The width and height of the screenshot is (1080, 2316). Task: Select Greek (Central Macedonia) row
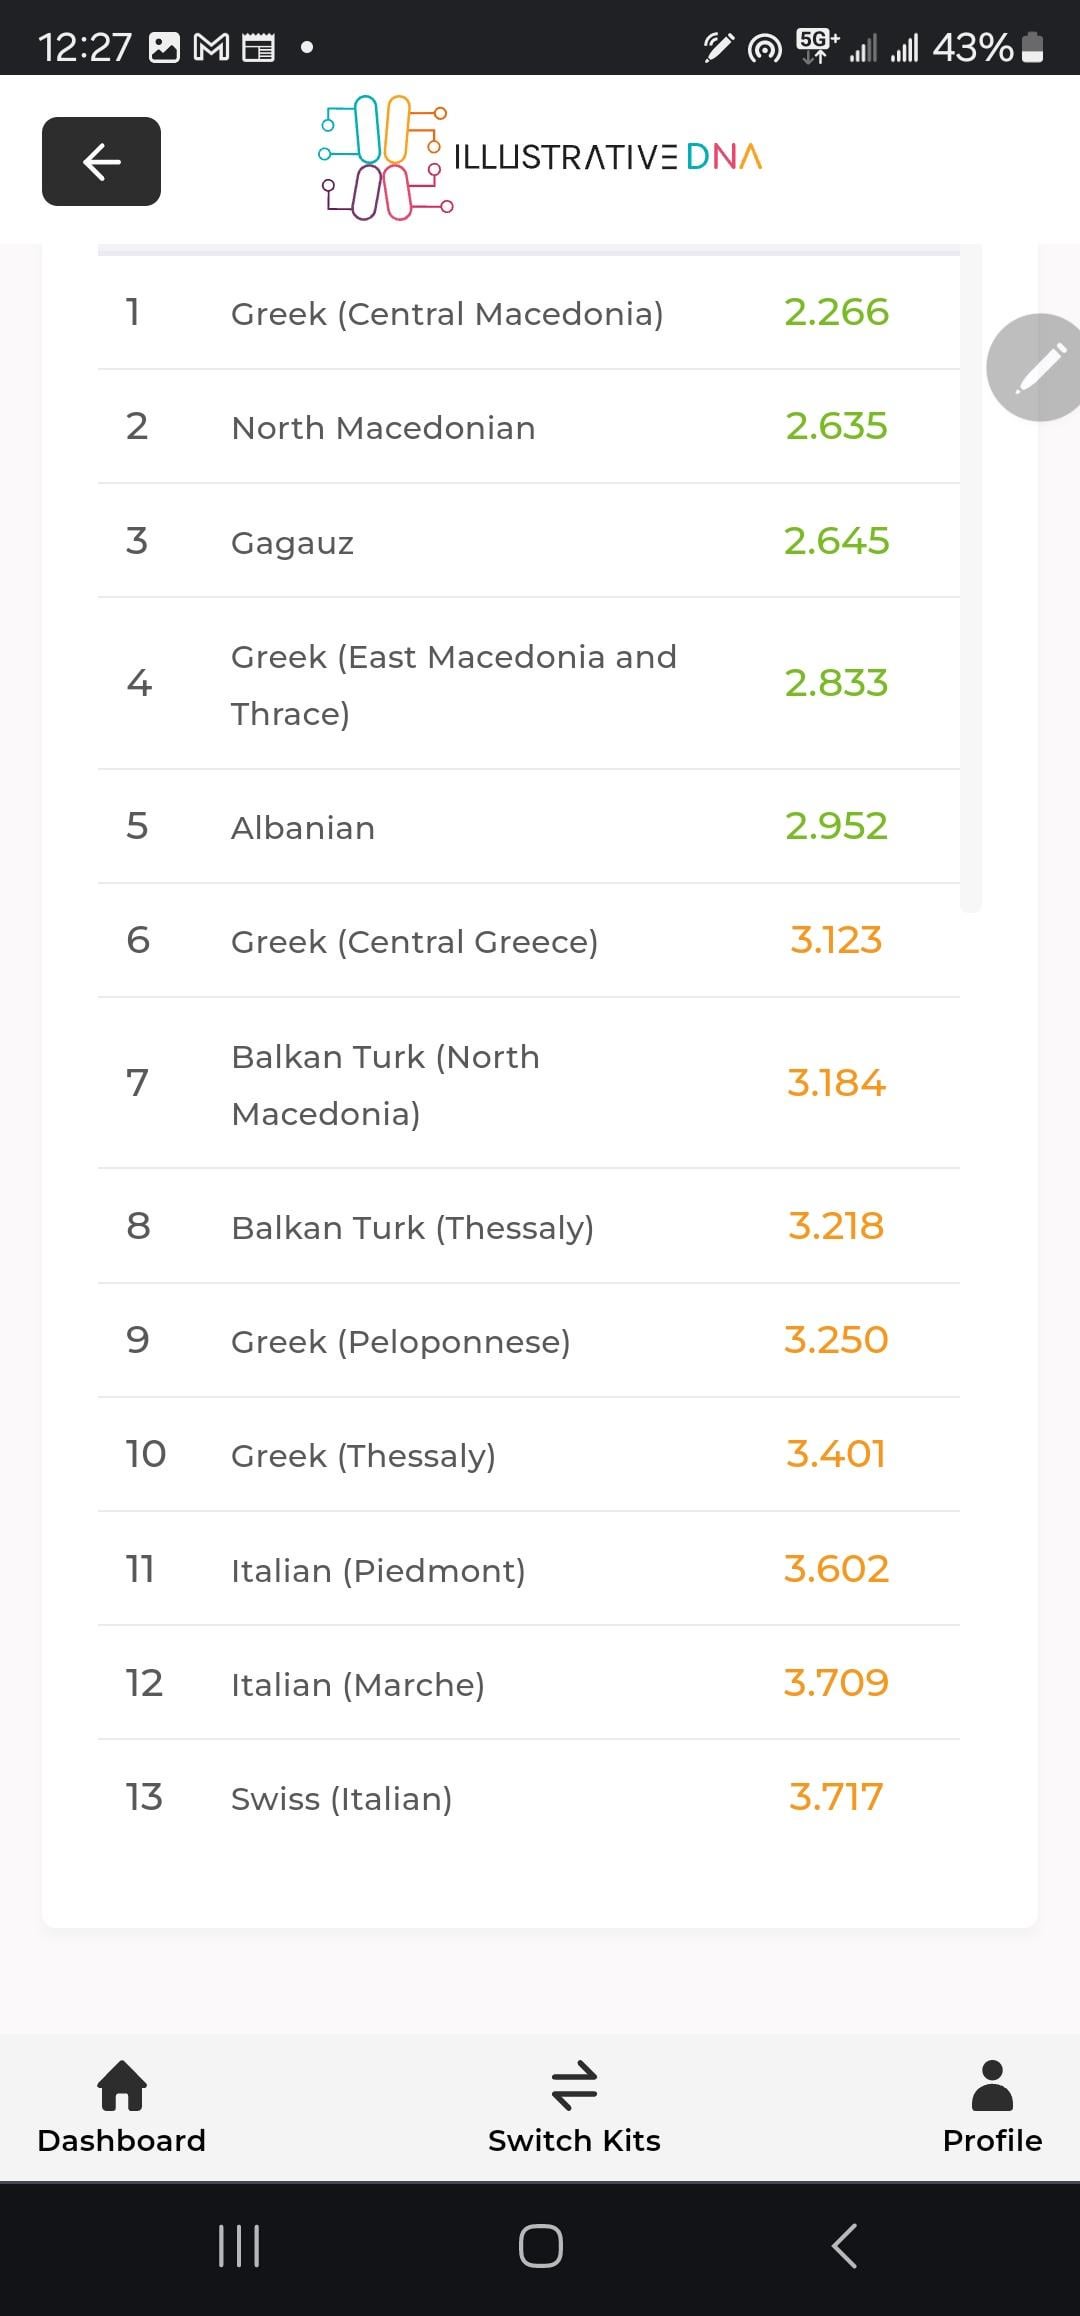coord(529,313)
